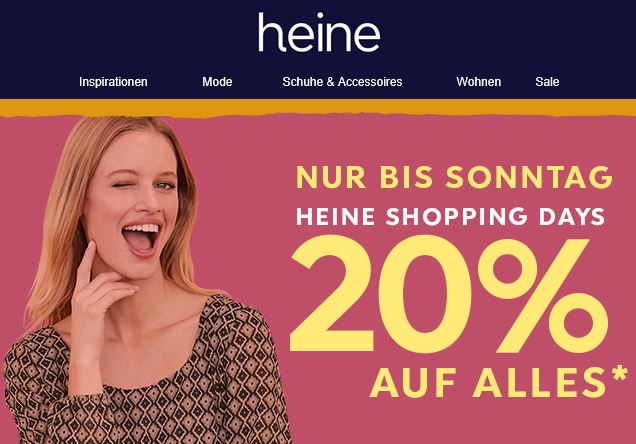Click the orange stripe below navigation
This screenshot has width=636, height=444.
[x=318, y=108]
